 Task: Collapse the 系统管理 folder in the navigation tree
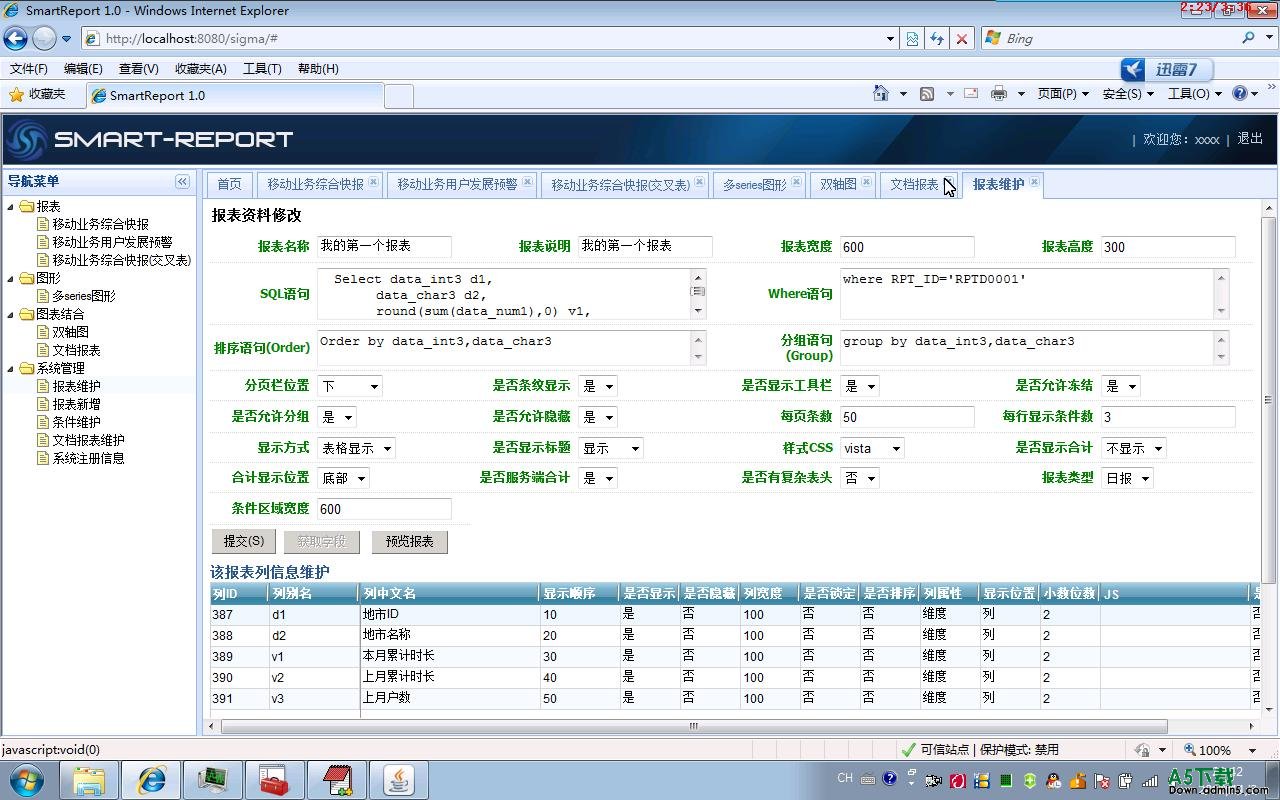(x=11, y=369)
